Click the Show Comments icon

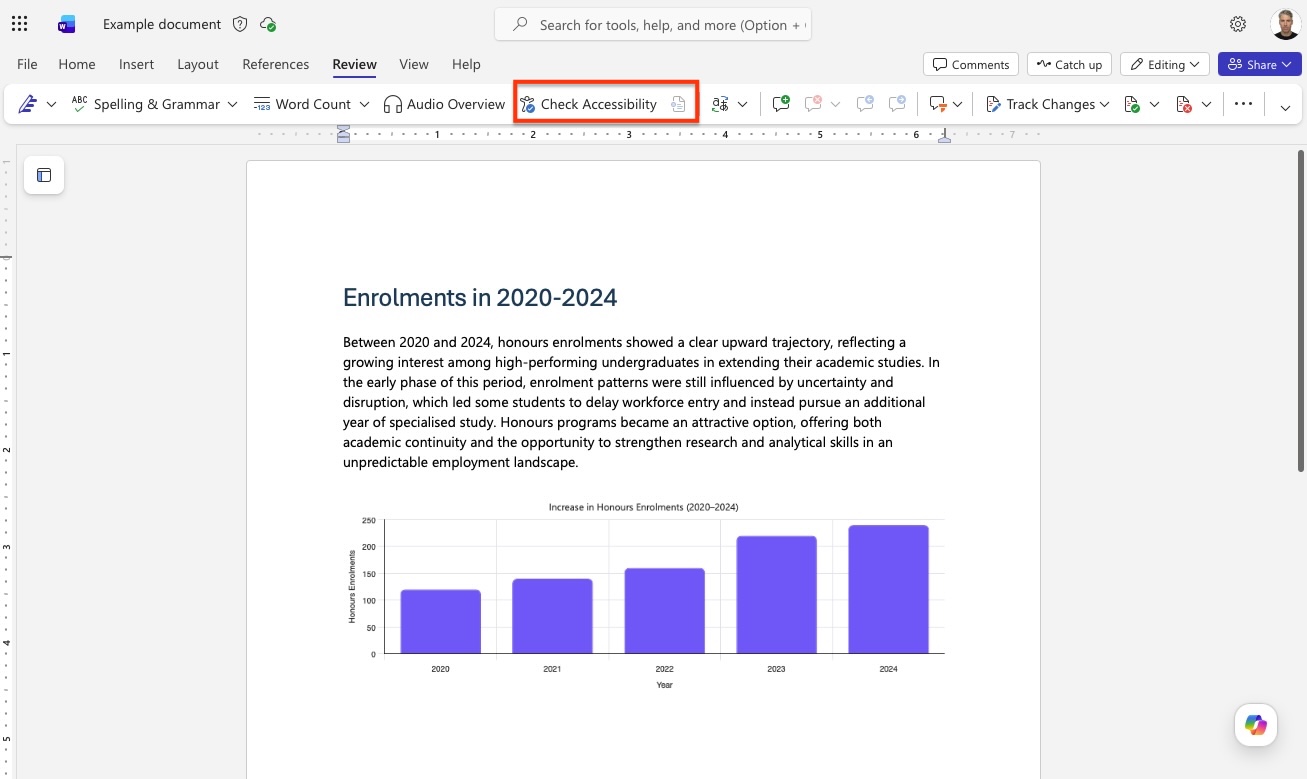click(x=937, y=104)
